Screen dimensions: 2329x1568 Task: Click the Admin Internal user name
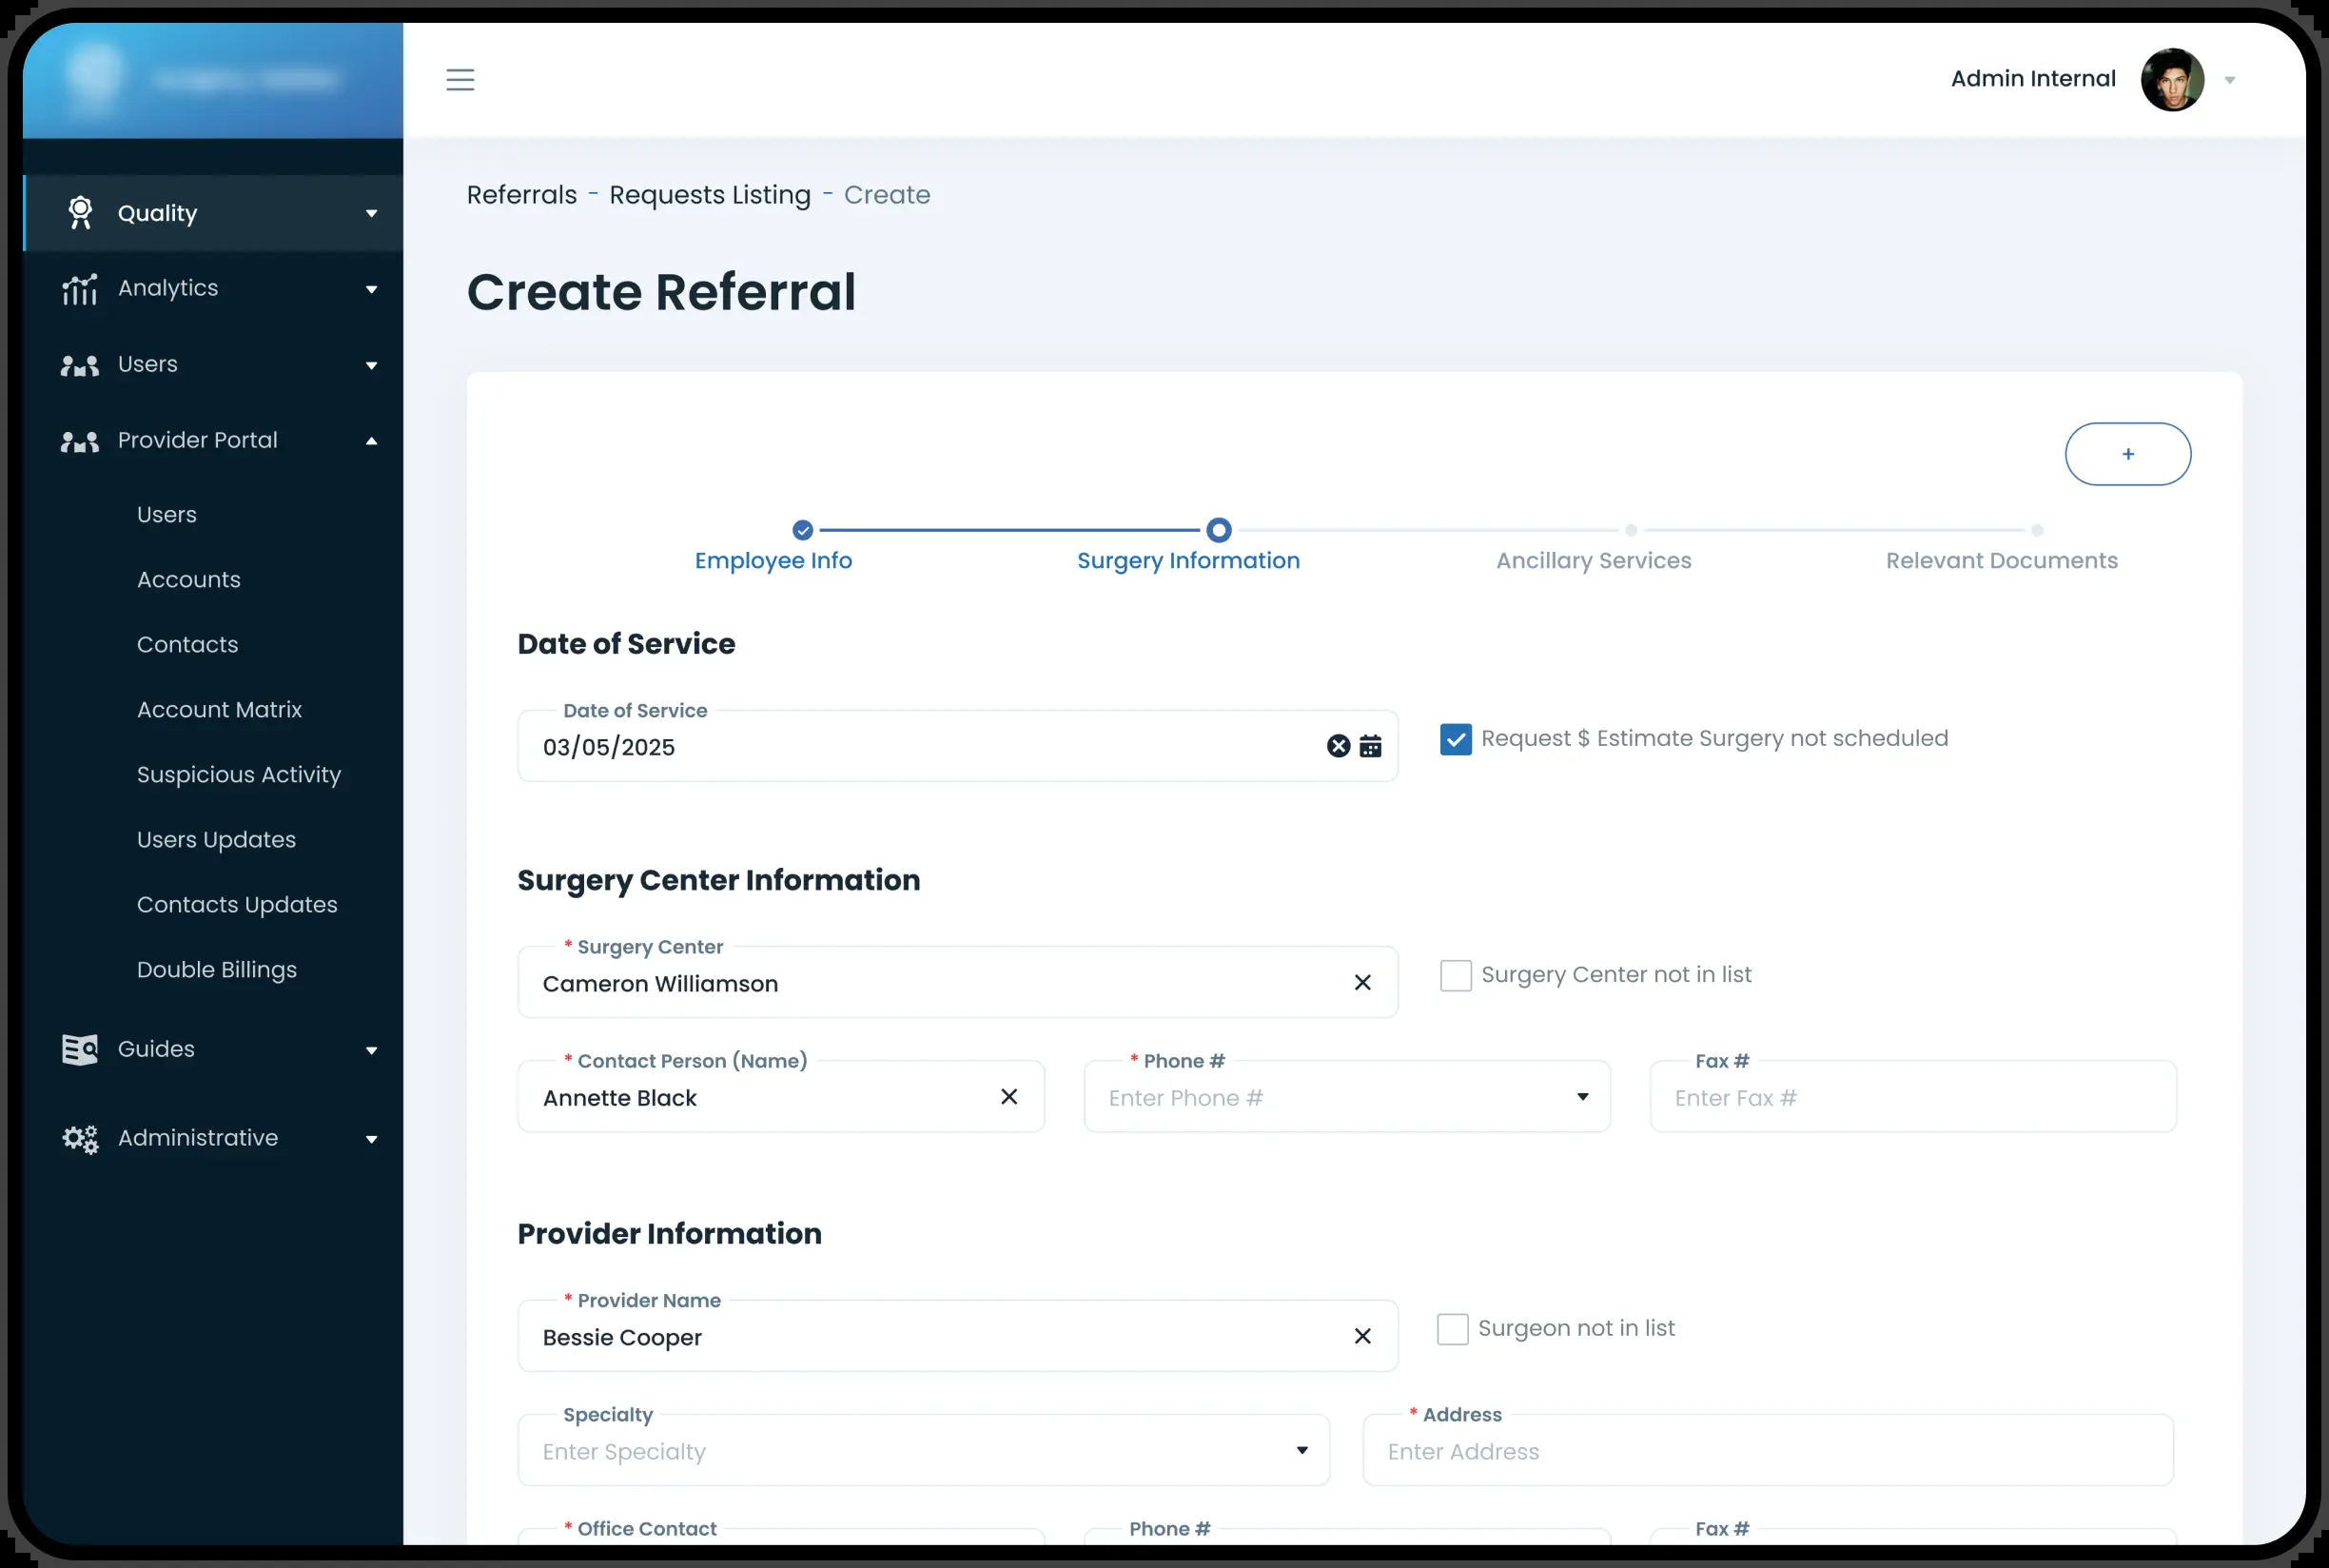[x=2032, y=78]
